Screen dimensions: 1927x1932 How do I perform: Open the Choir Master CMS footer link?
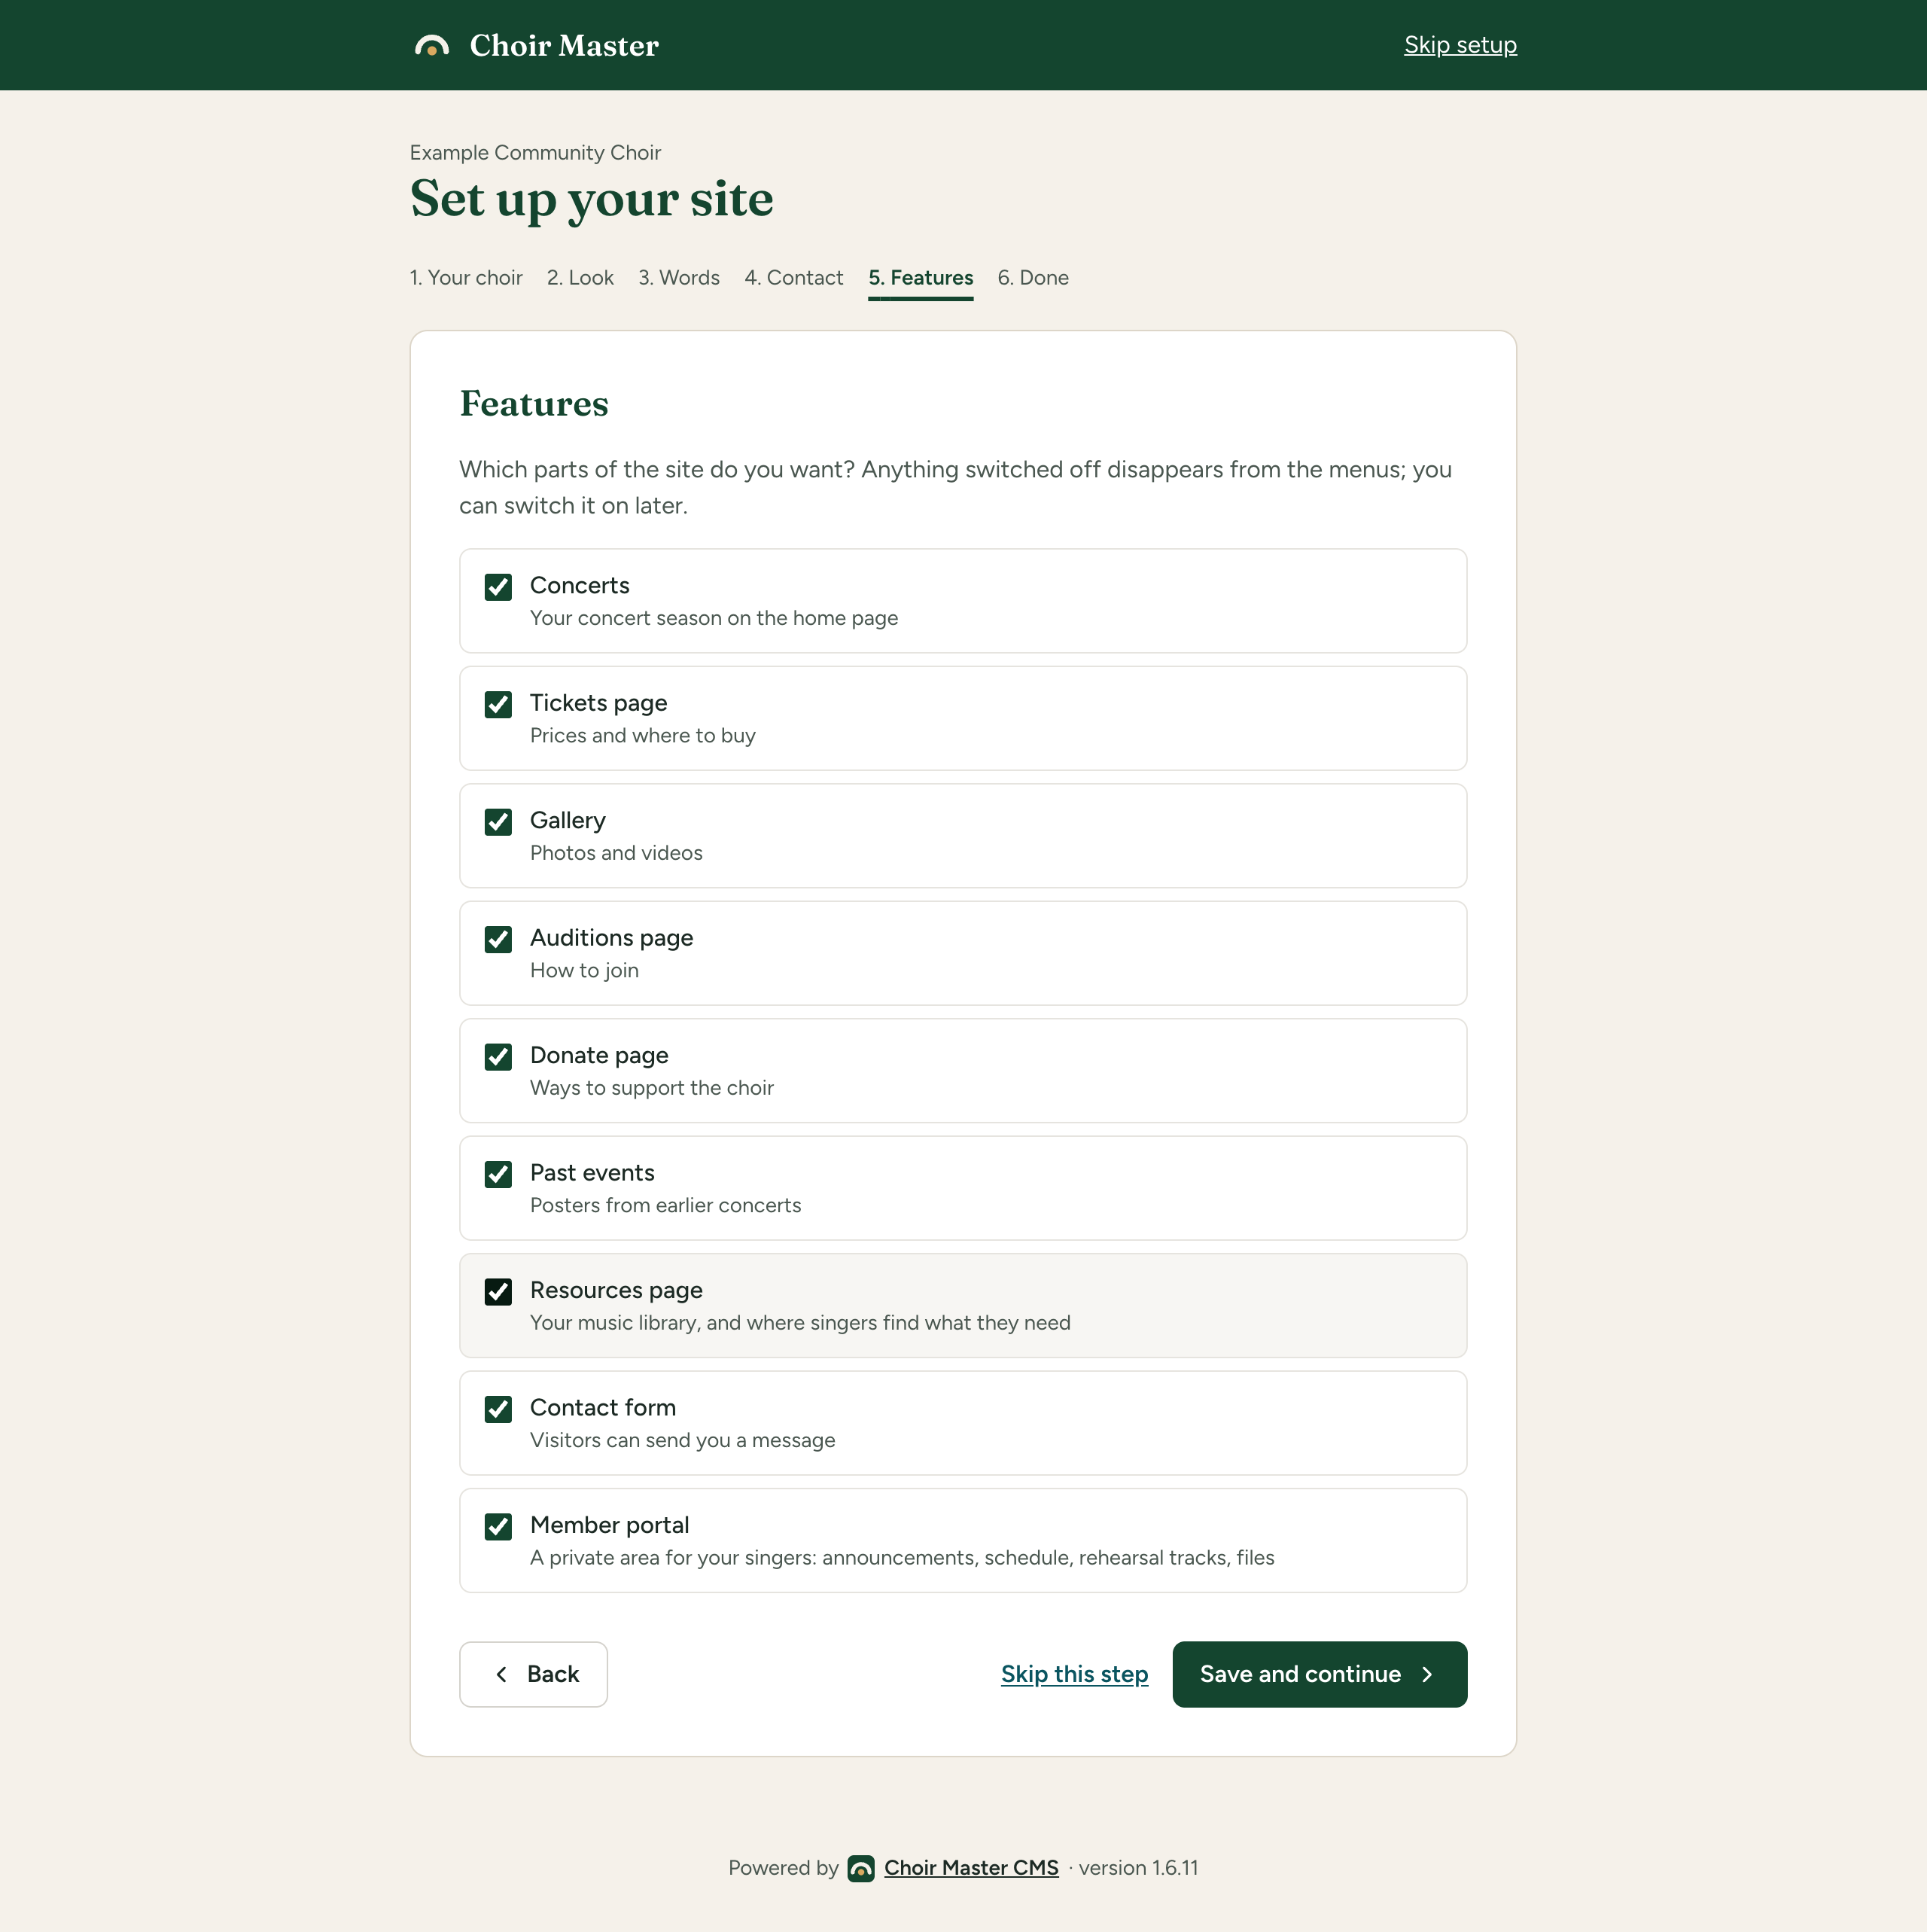coord(971,1868)
